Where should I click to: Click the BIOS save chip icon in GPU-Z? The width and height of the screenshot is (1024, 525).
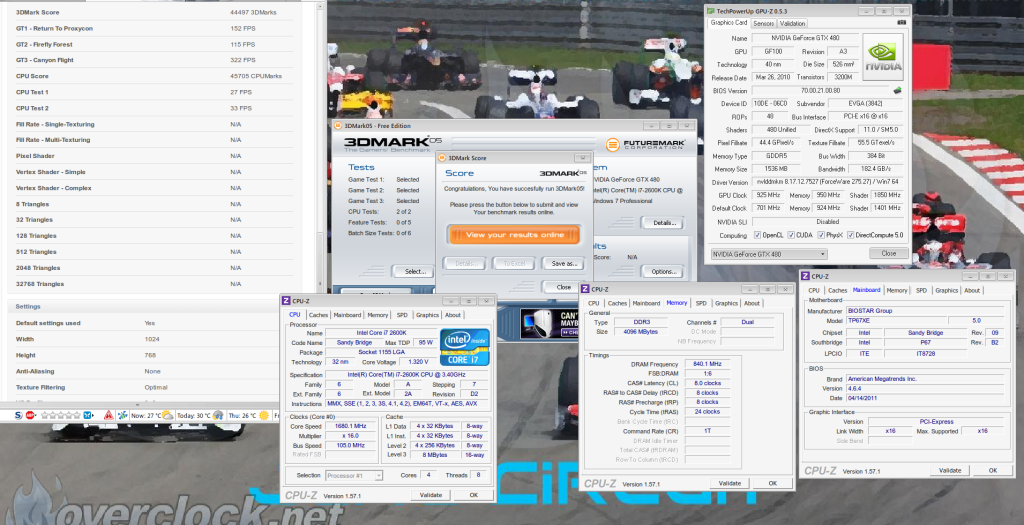tap(897, 91)
